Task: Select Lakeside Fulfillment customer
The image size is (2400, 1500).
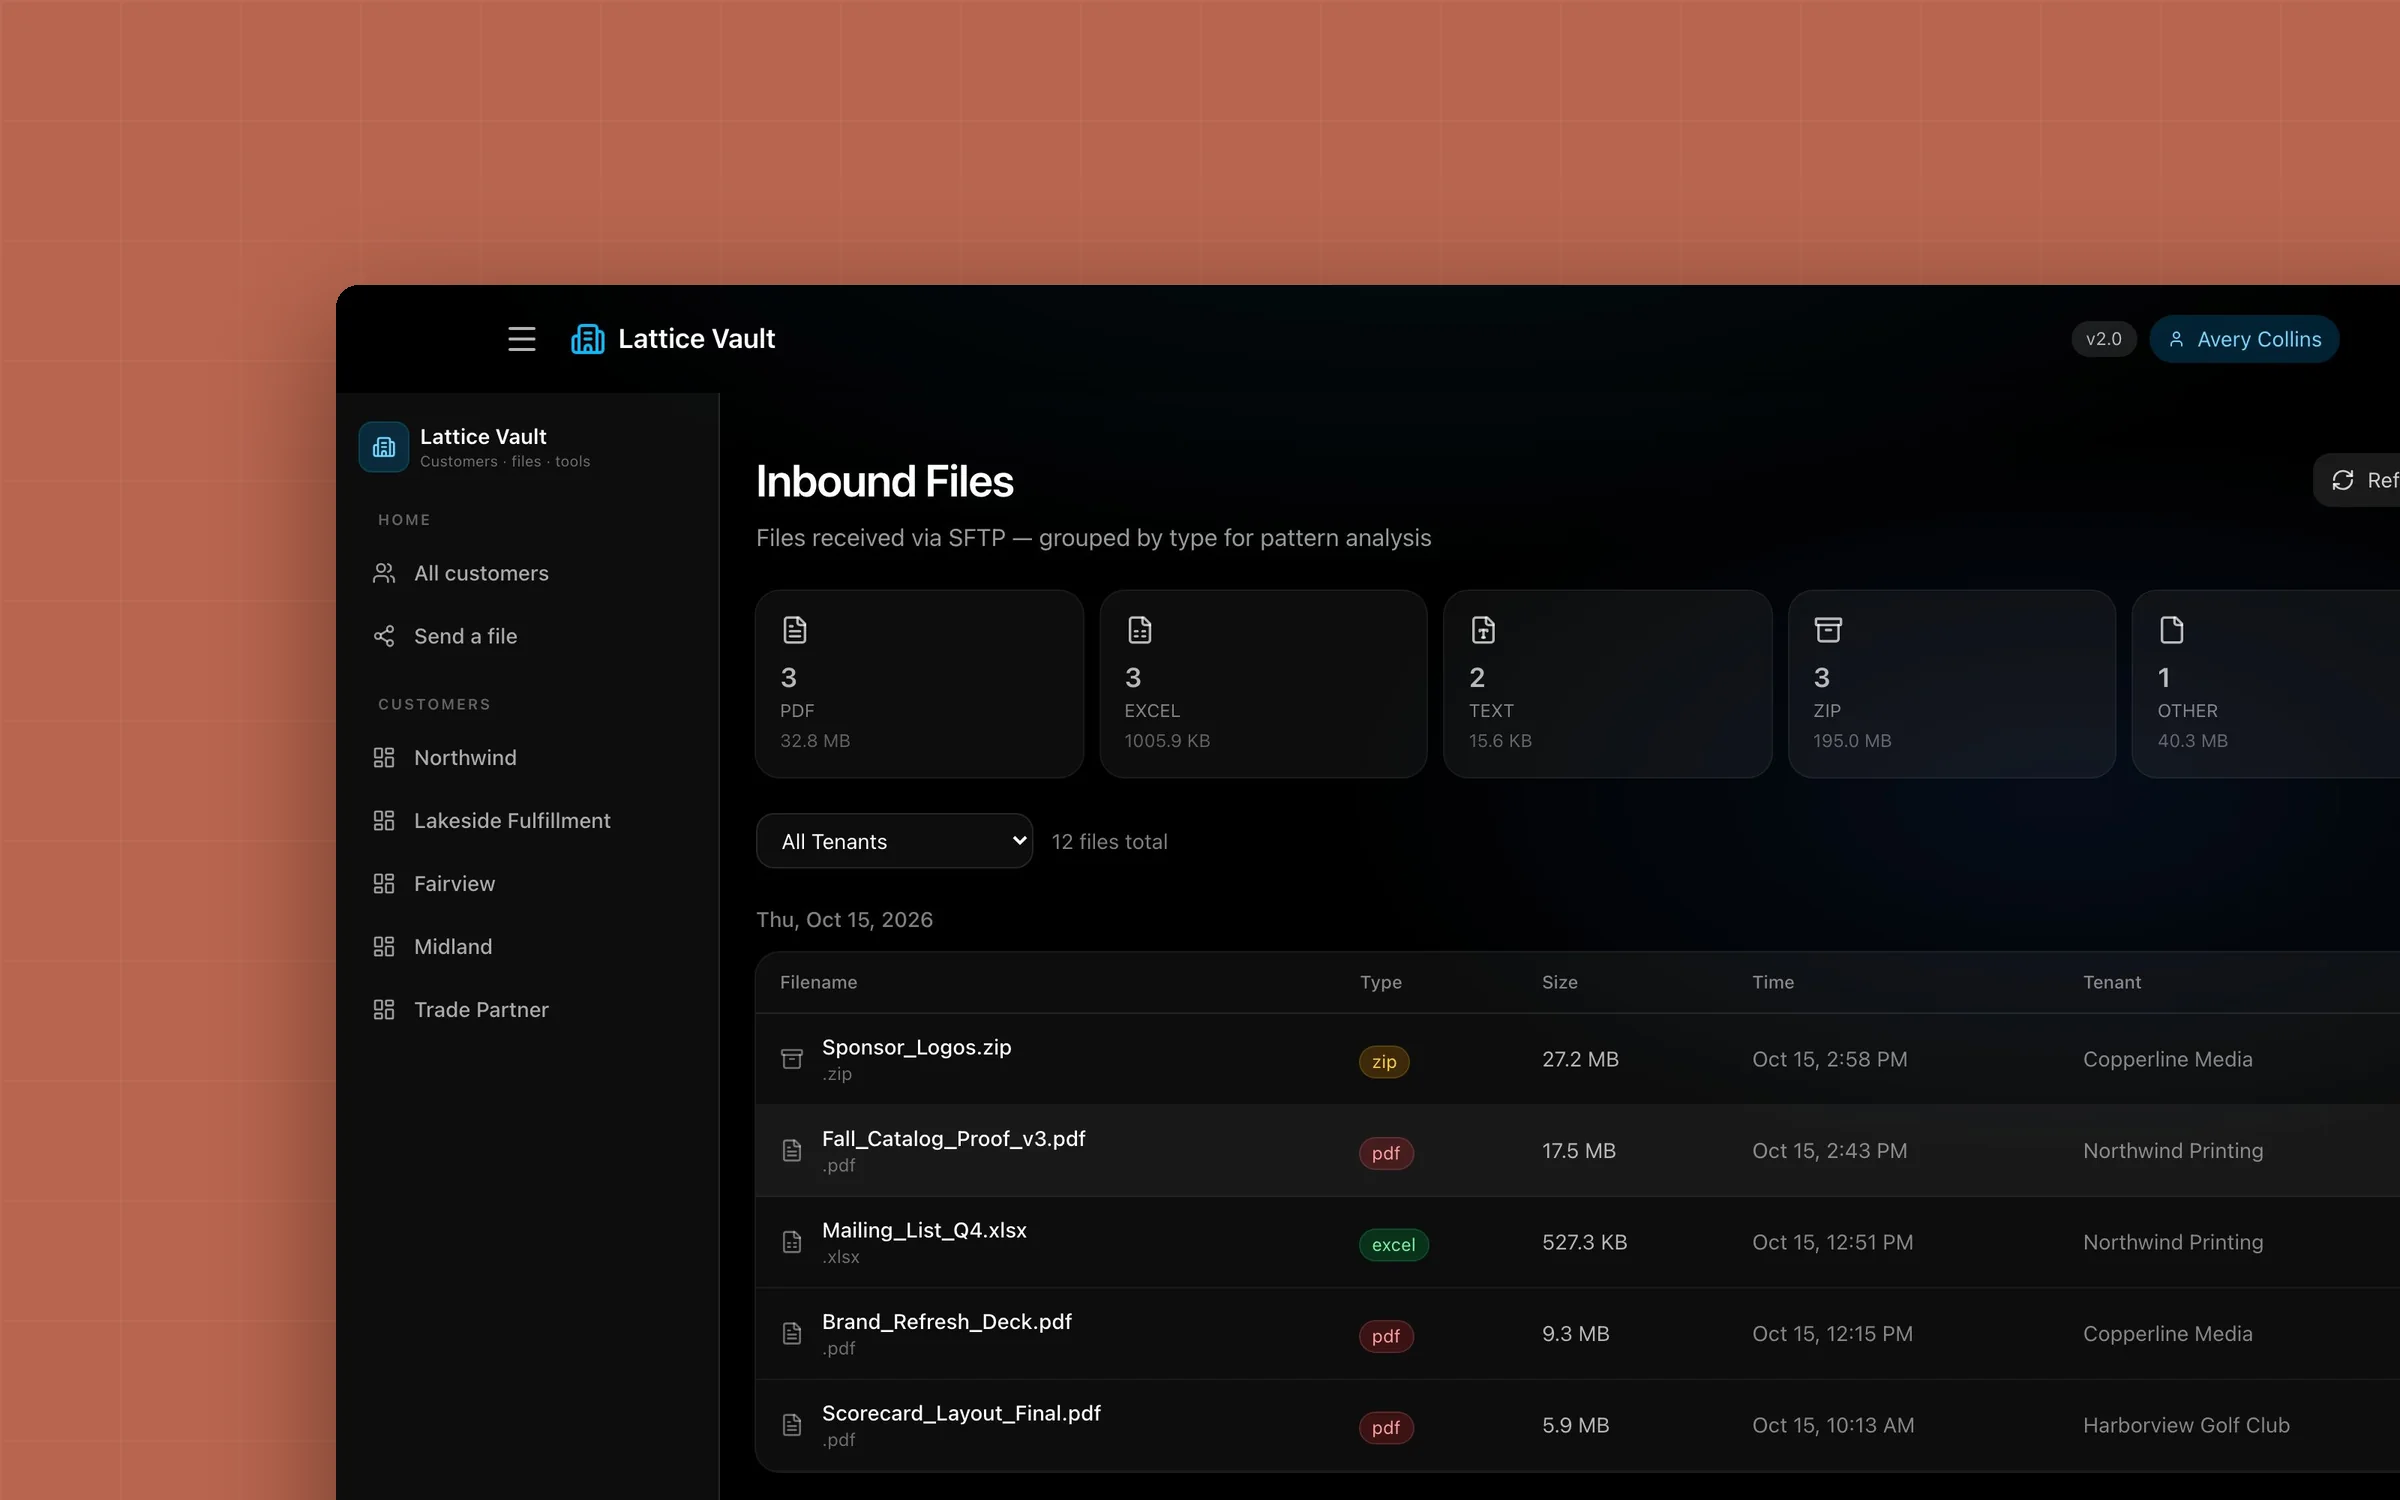Action: point(527,821)
